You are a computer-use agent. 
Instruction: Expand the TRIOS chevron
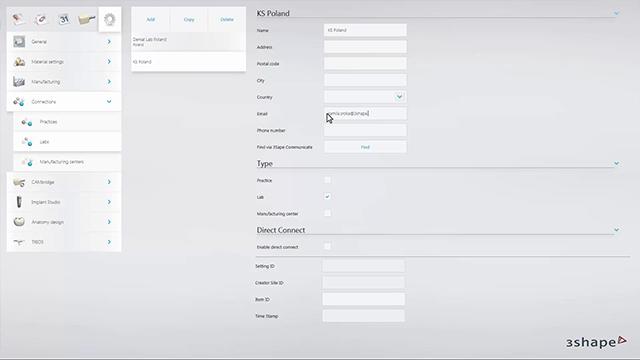[x=109, y=242]
